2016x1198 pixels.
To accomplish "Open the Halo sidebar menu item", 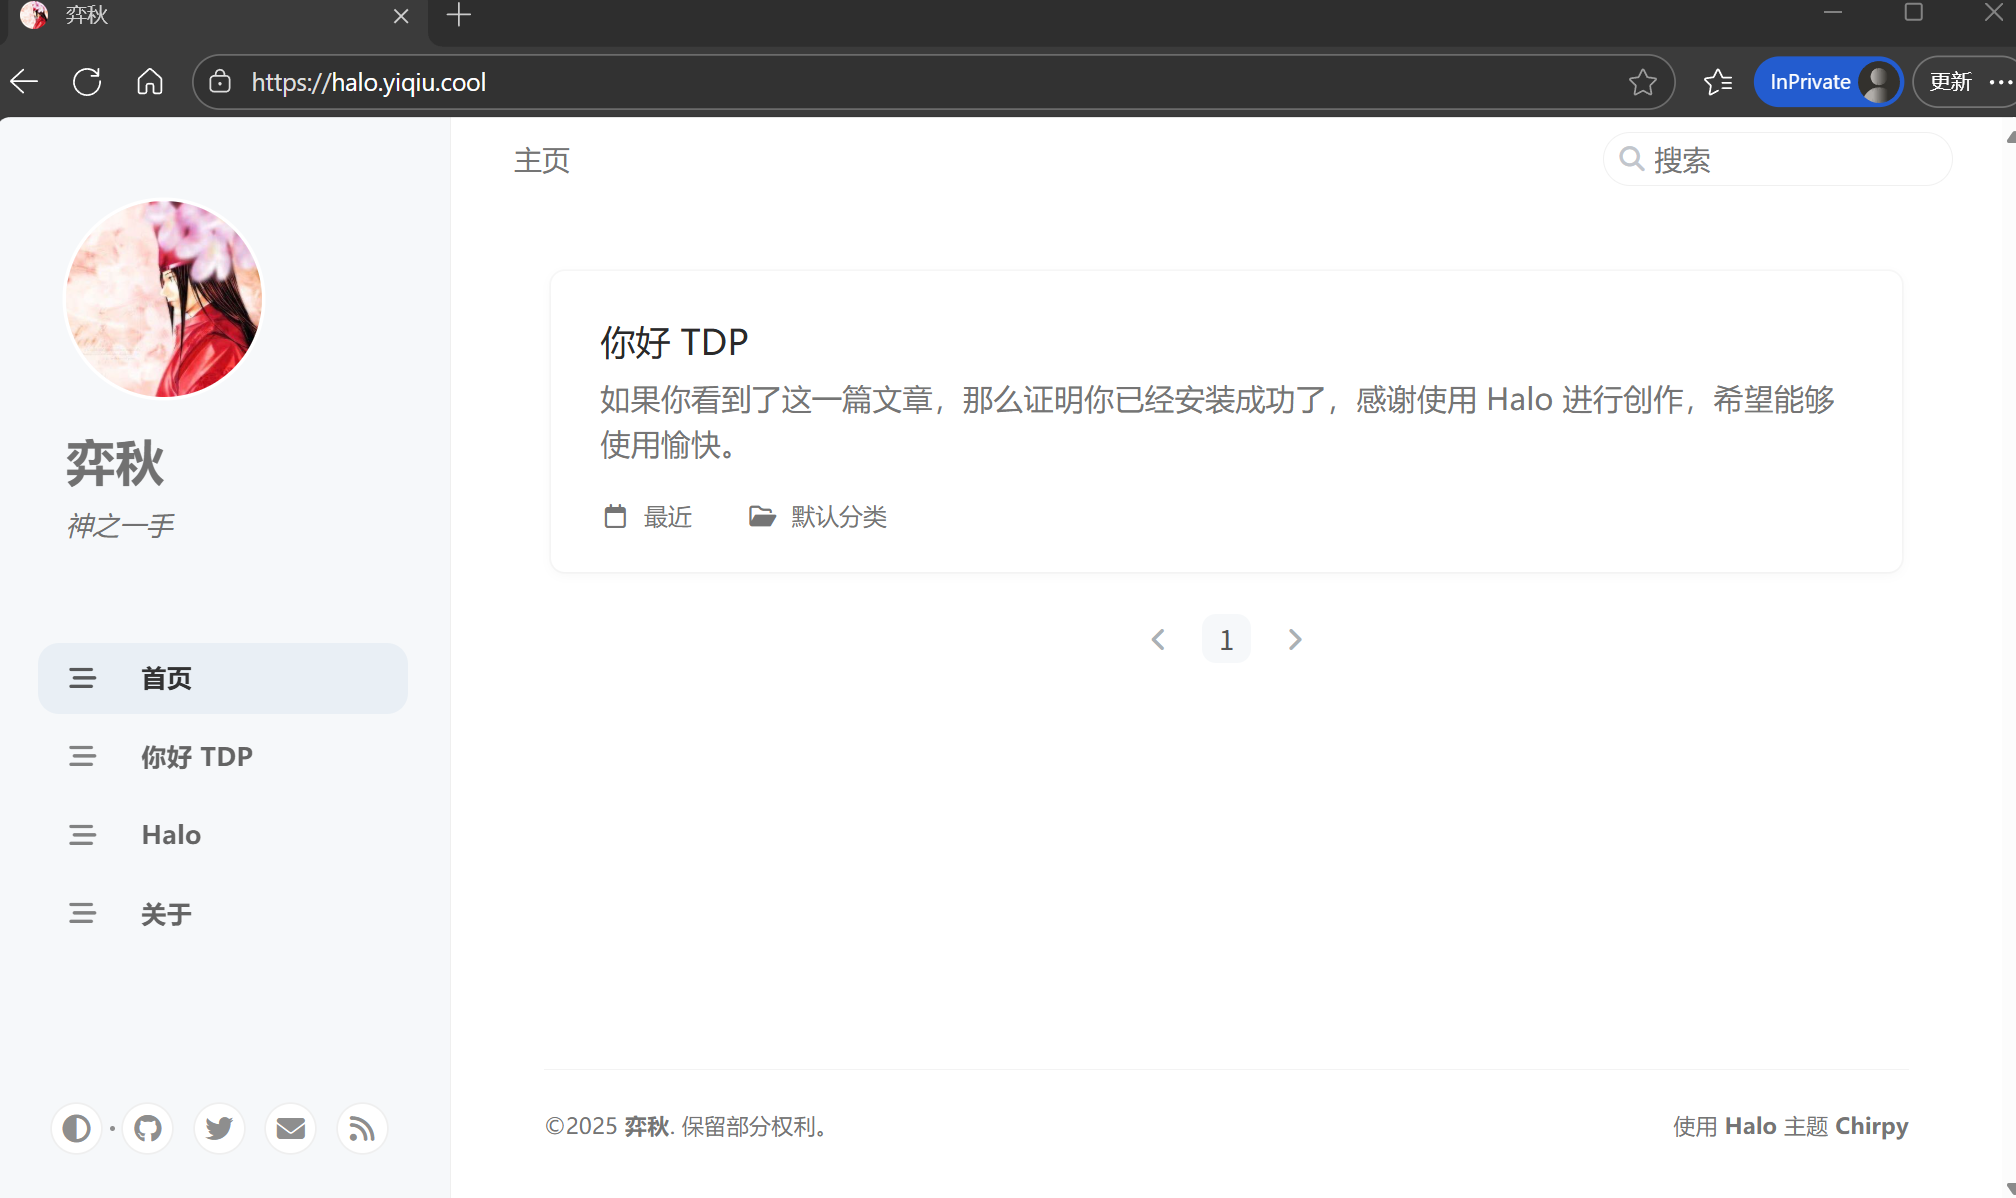I will pos(171,835).
